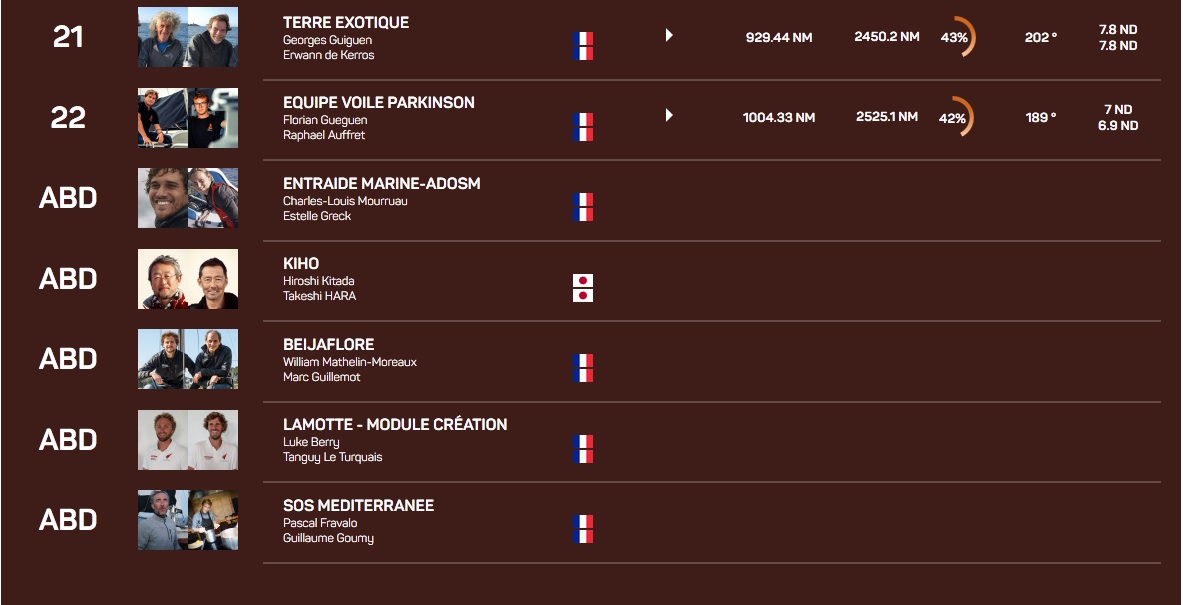
Task: Click the French flag beside Beijaflore
Action: click(x=583, y=368)
